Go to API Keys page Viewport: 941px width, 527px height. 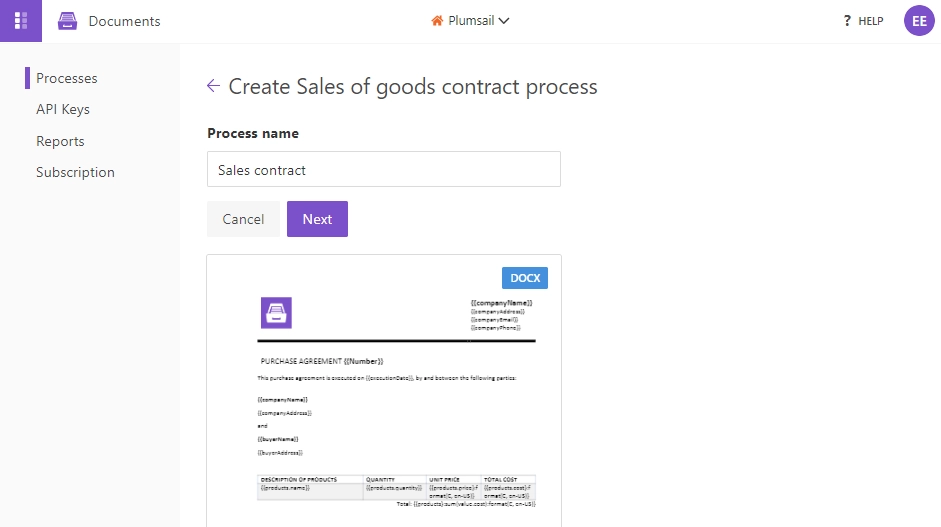pyautogui.click(x=62, y=109)
